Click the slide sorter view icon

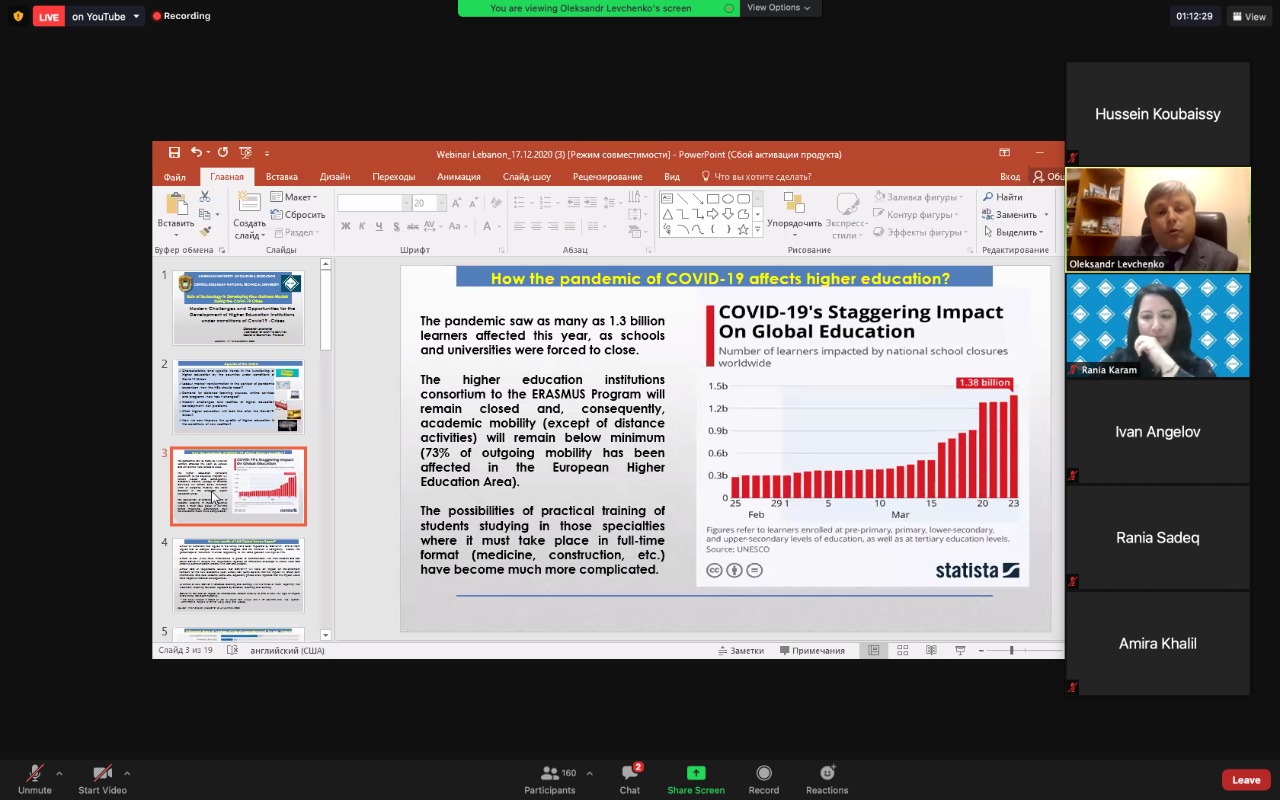point(902,650)
